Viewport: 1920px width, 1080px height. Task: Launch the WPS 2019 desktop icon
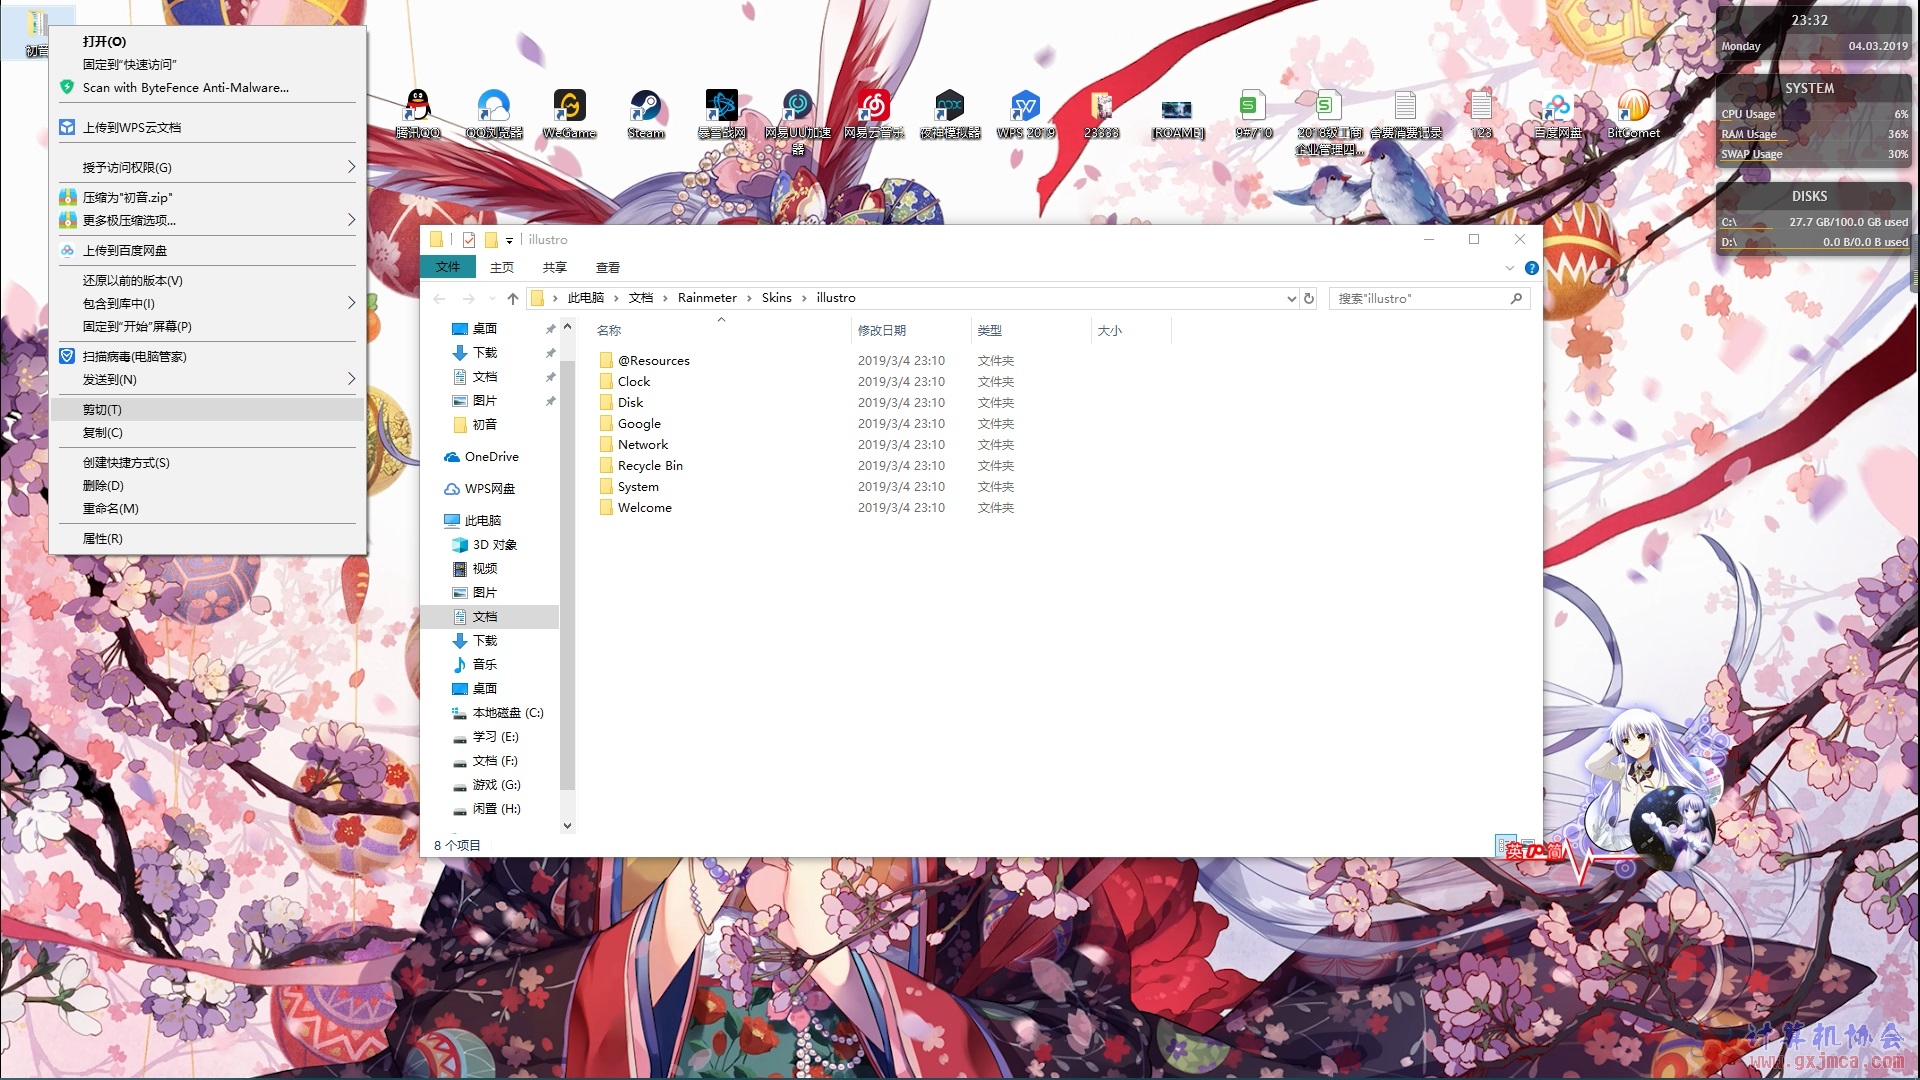click(x=1026, y=113)
